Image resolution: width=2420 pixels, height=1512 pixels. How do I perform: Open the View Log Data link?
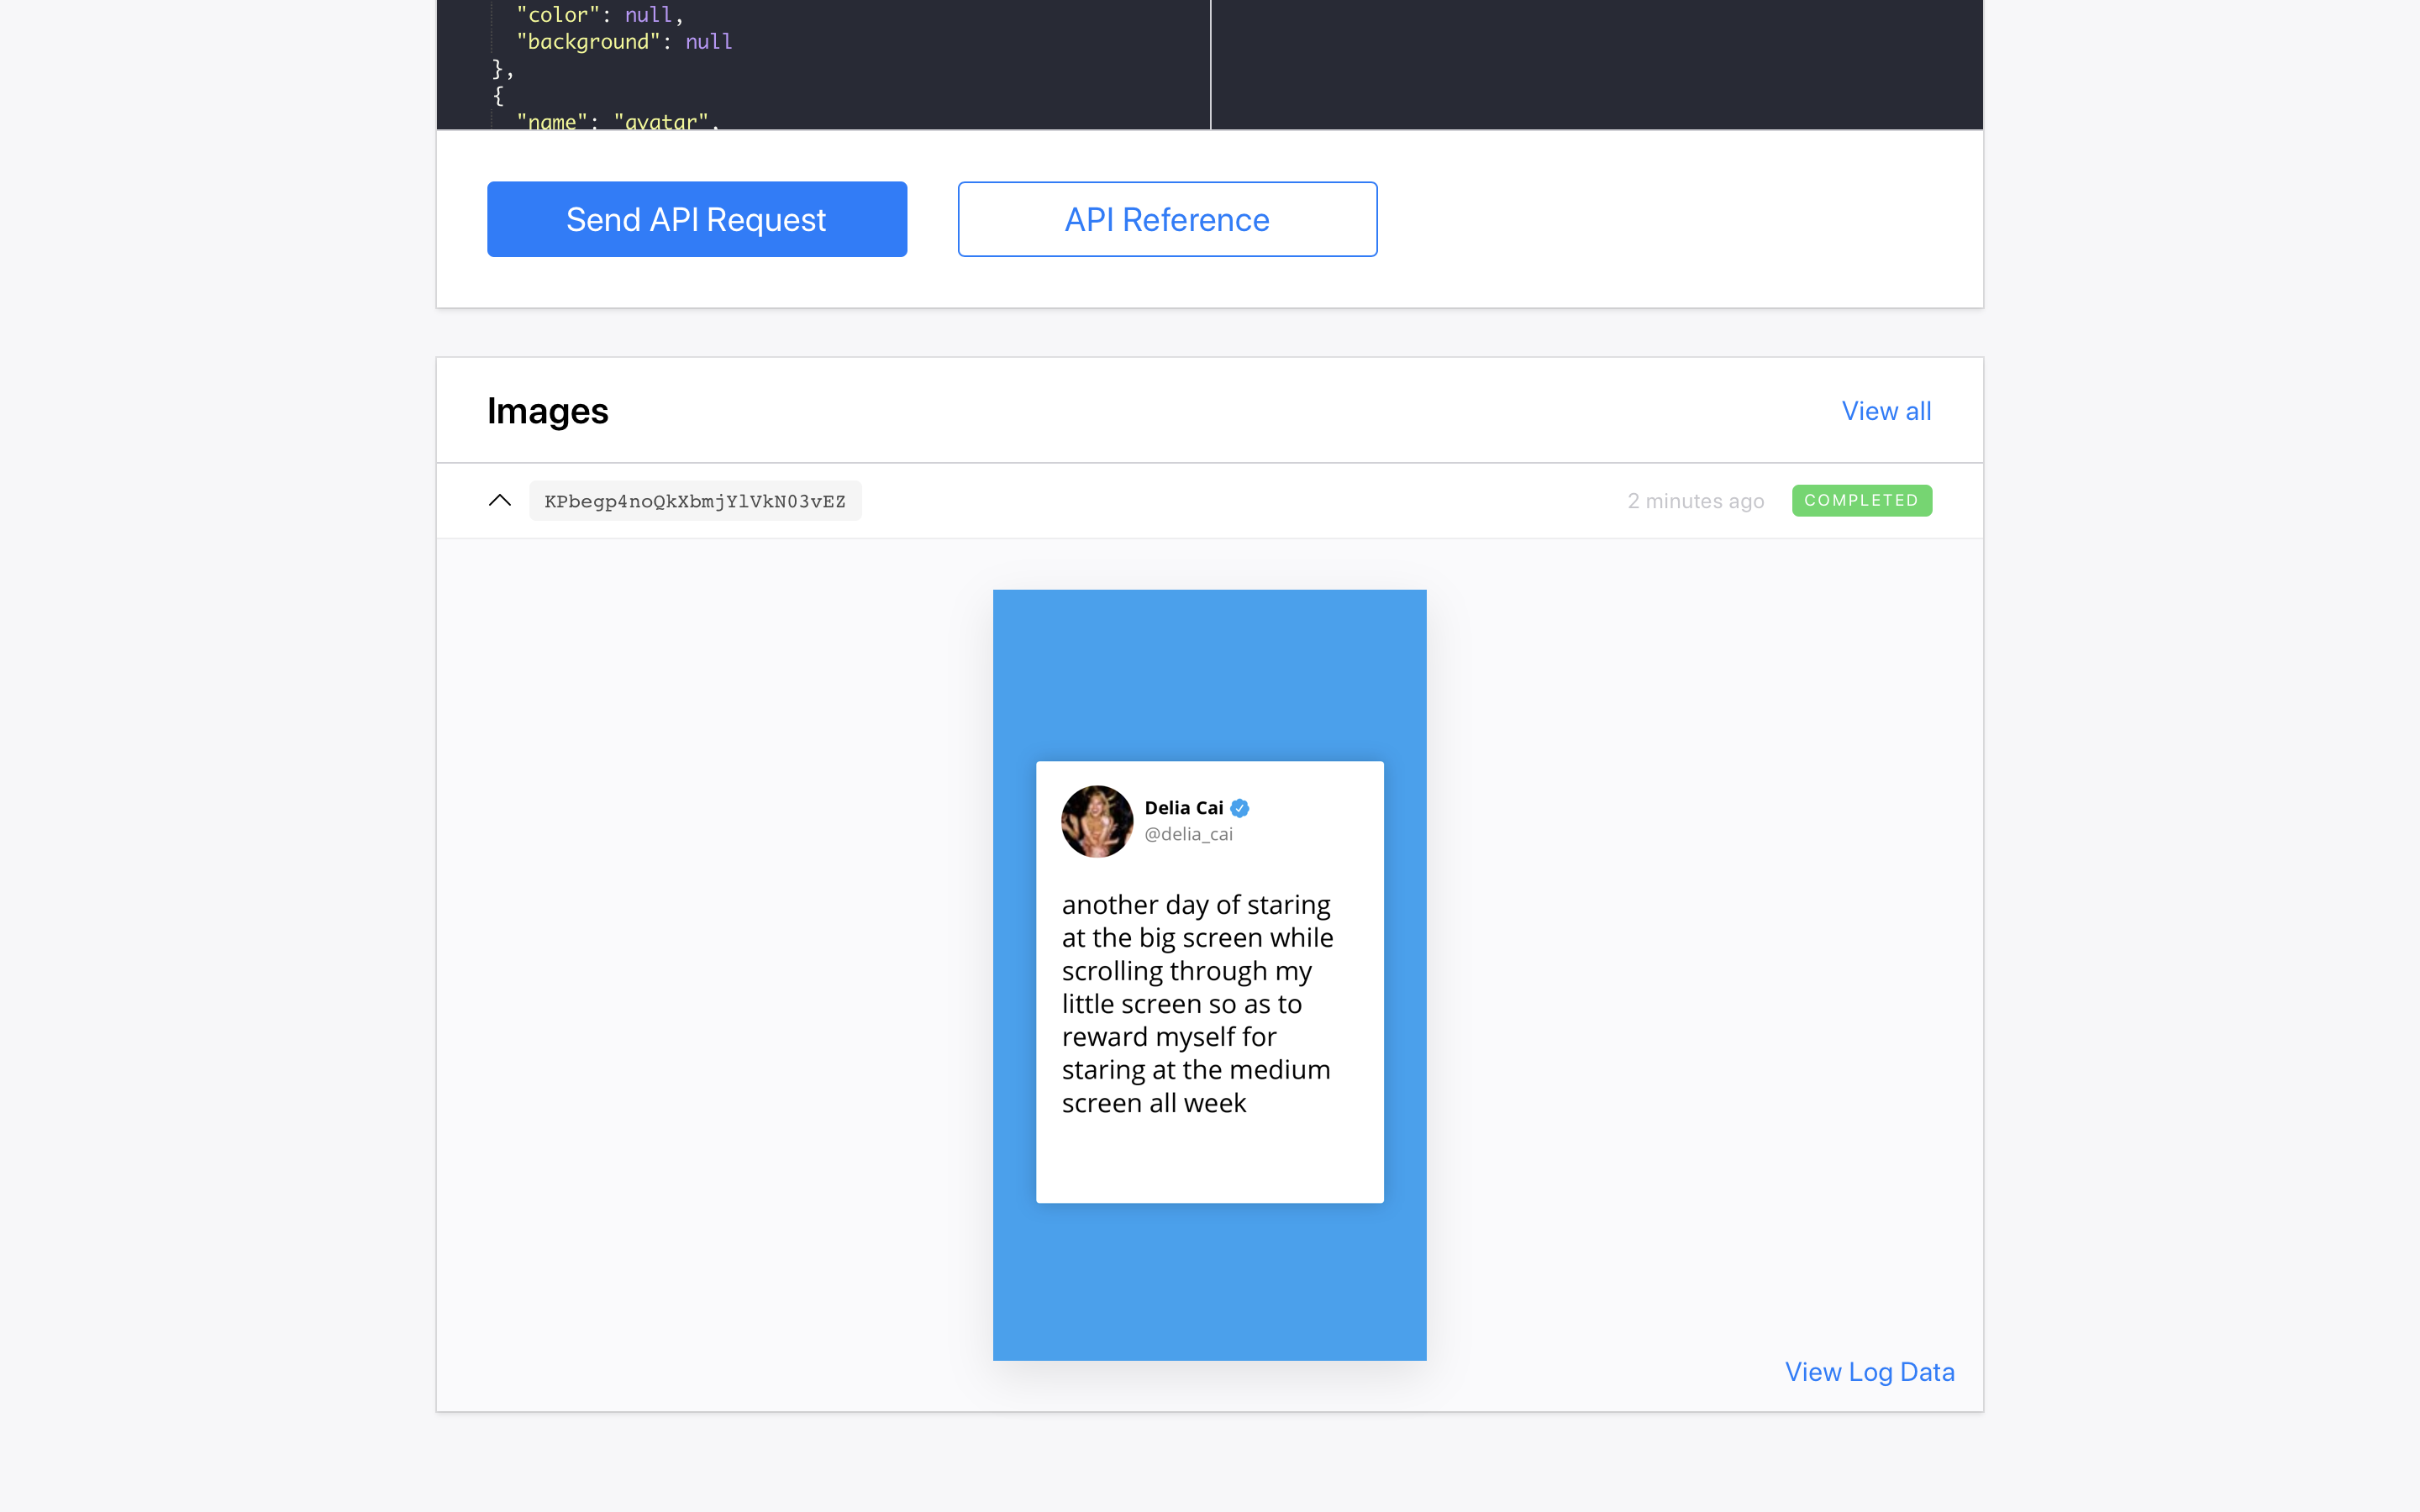(x=1869, y=1372)
